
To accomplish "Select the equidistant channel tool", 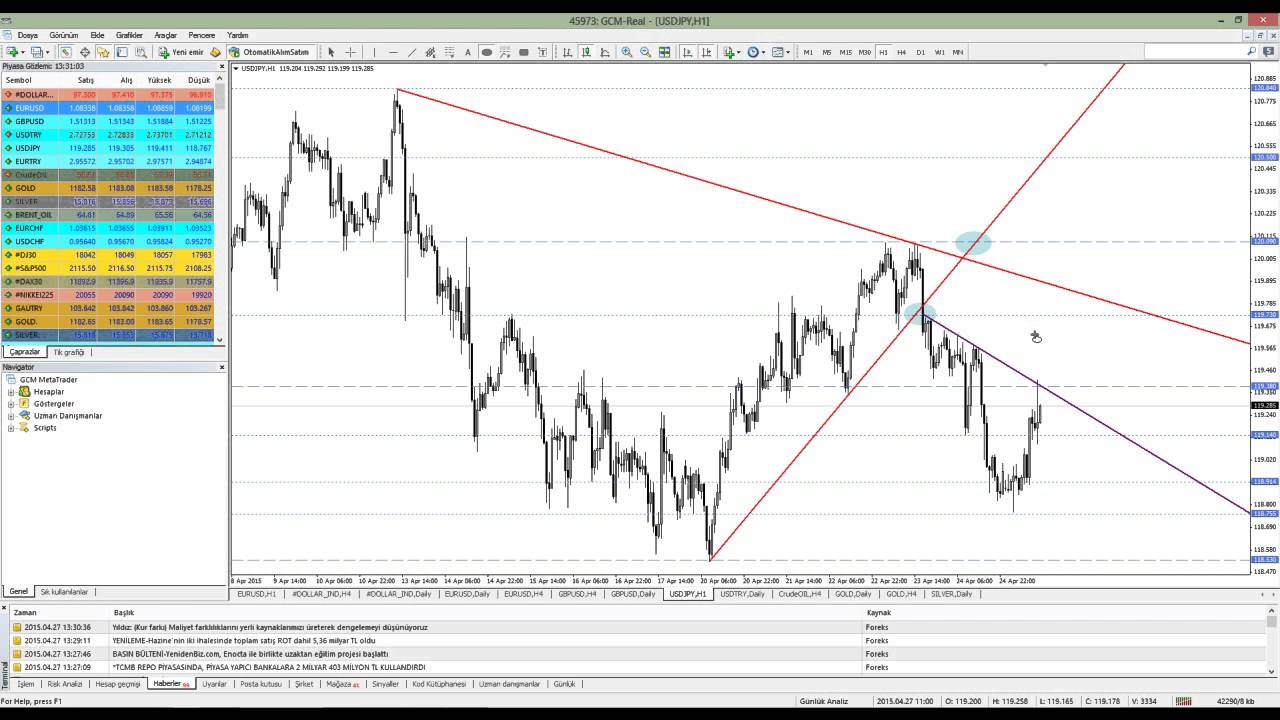I will 430,52.
